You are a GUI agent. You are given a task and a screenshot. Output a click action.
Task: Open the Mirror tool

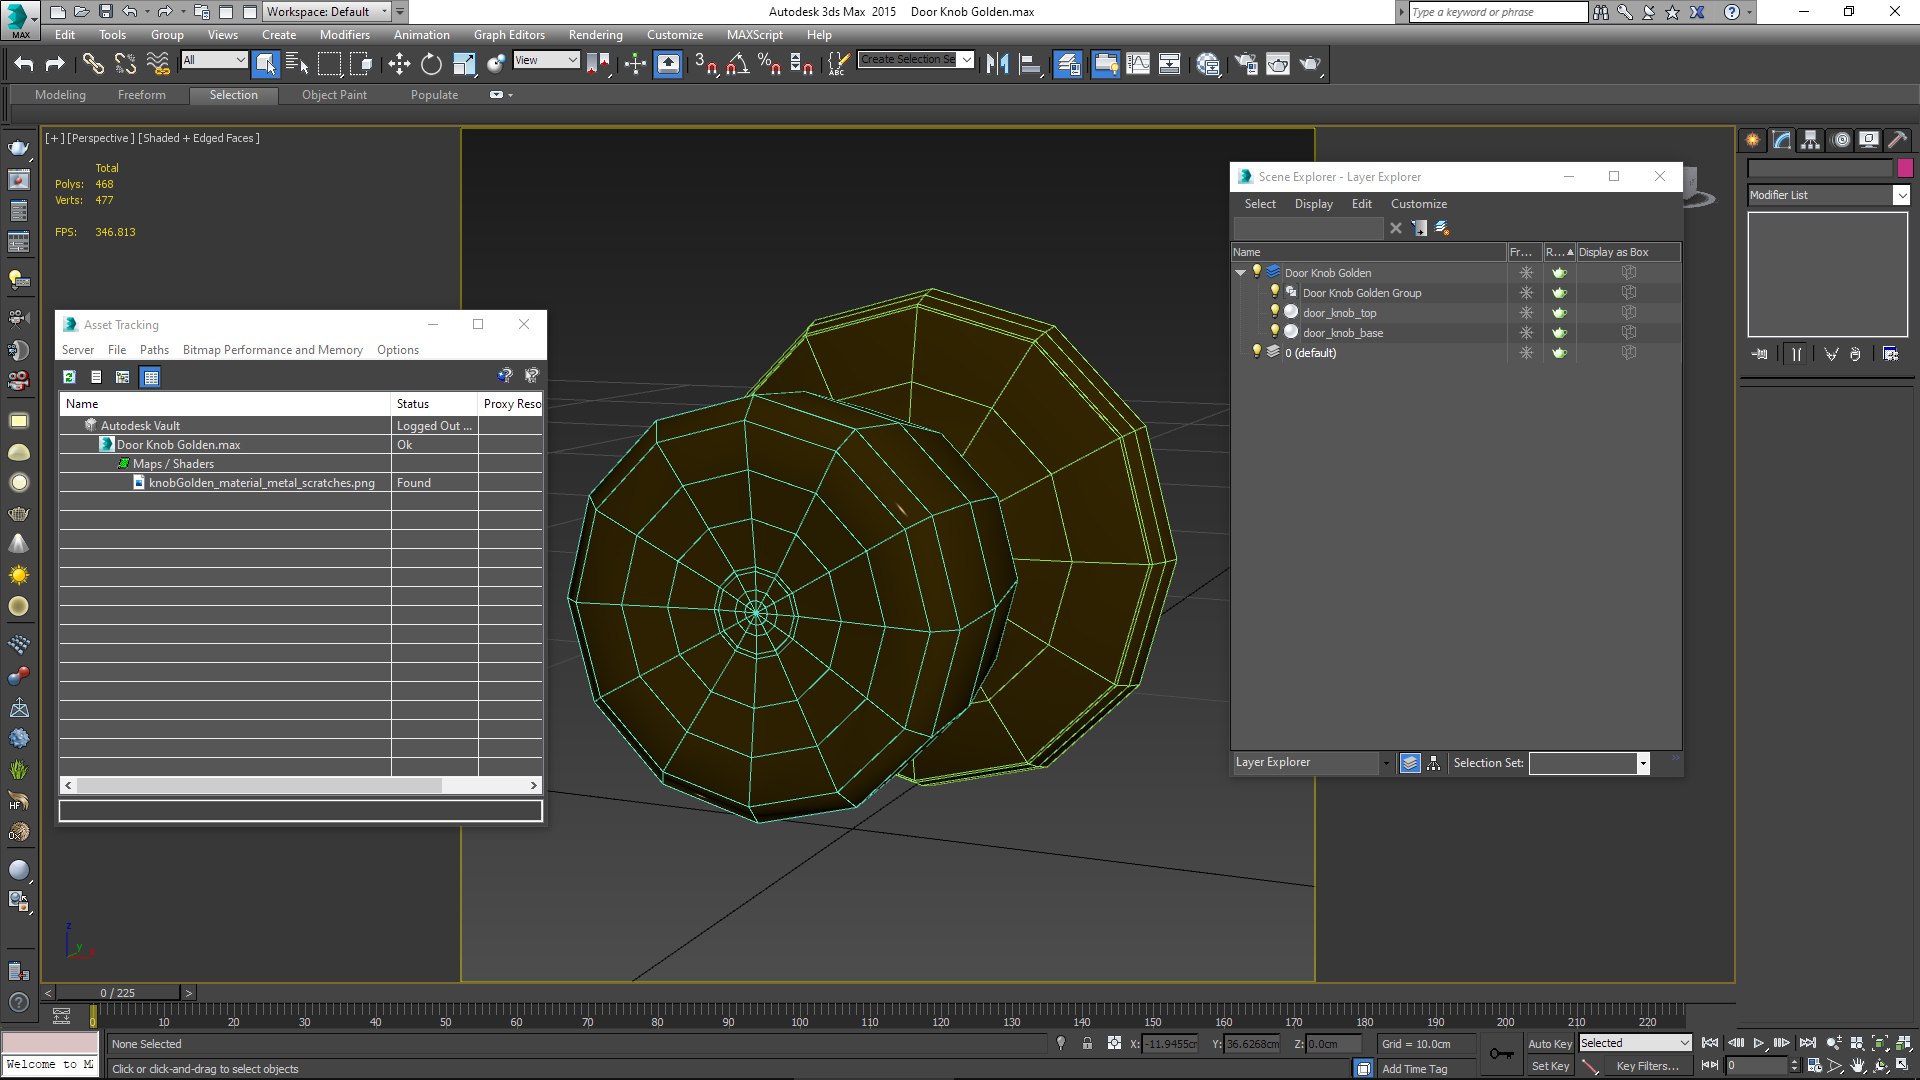tap(997, 64)
